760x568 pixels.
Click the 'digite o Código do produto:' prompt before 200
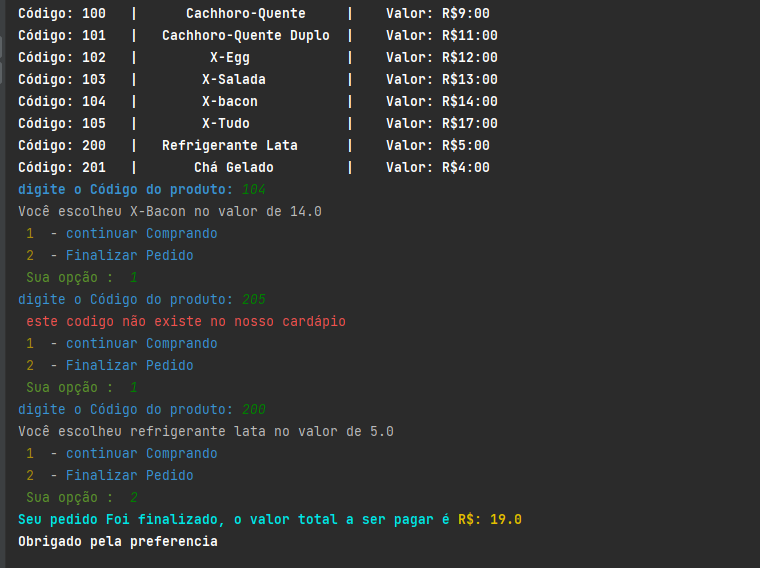pos(126,410)
